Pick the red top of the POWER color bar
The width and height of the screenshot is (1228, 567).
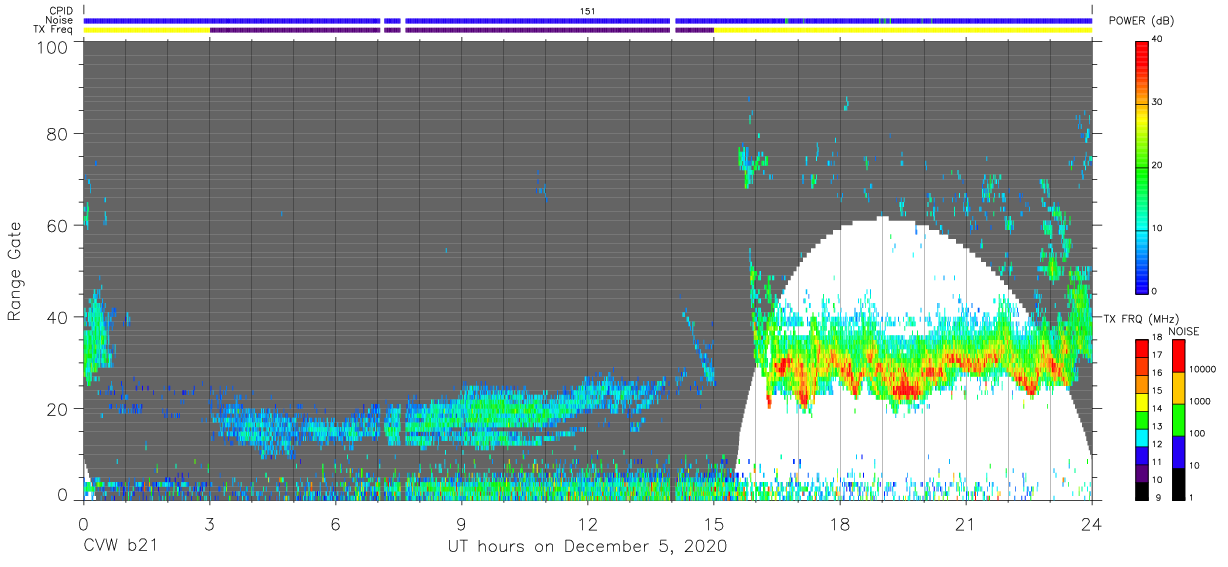(1142, 50)
